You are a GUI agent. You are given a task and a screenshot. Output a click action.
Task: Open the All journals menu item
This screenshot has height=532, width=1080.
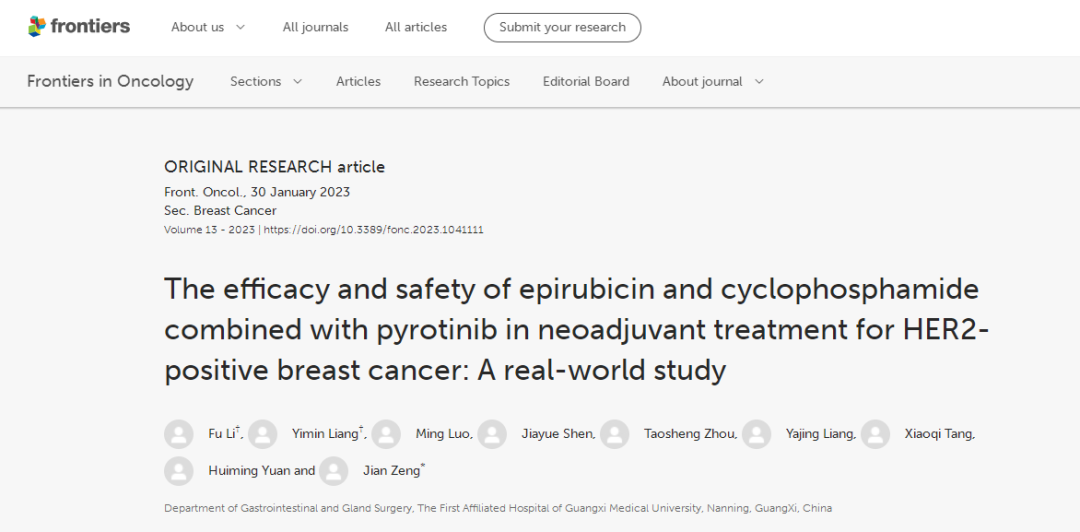pos(315,27)
